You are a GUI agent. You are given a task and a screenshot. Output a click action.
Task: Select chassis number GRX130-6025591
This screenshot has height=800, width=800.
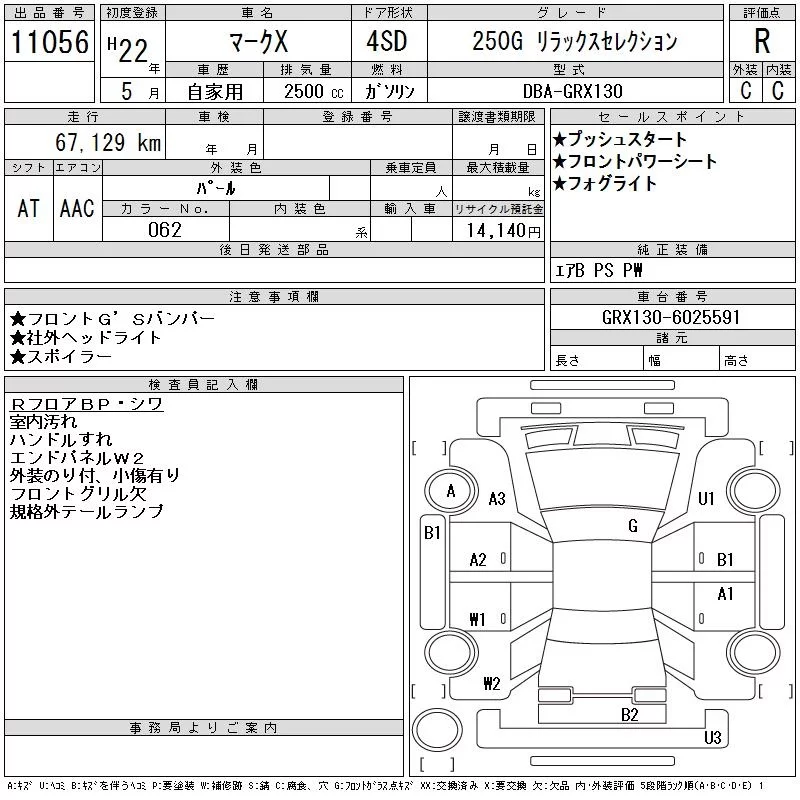point(671,317)
